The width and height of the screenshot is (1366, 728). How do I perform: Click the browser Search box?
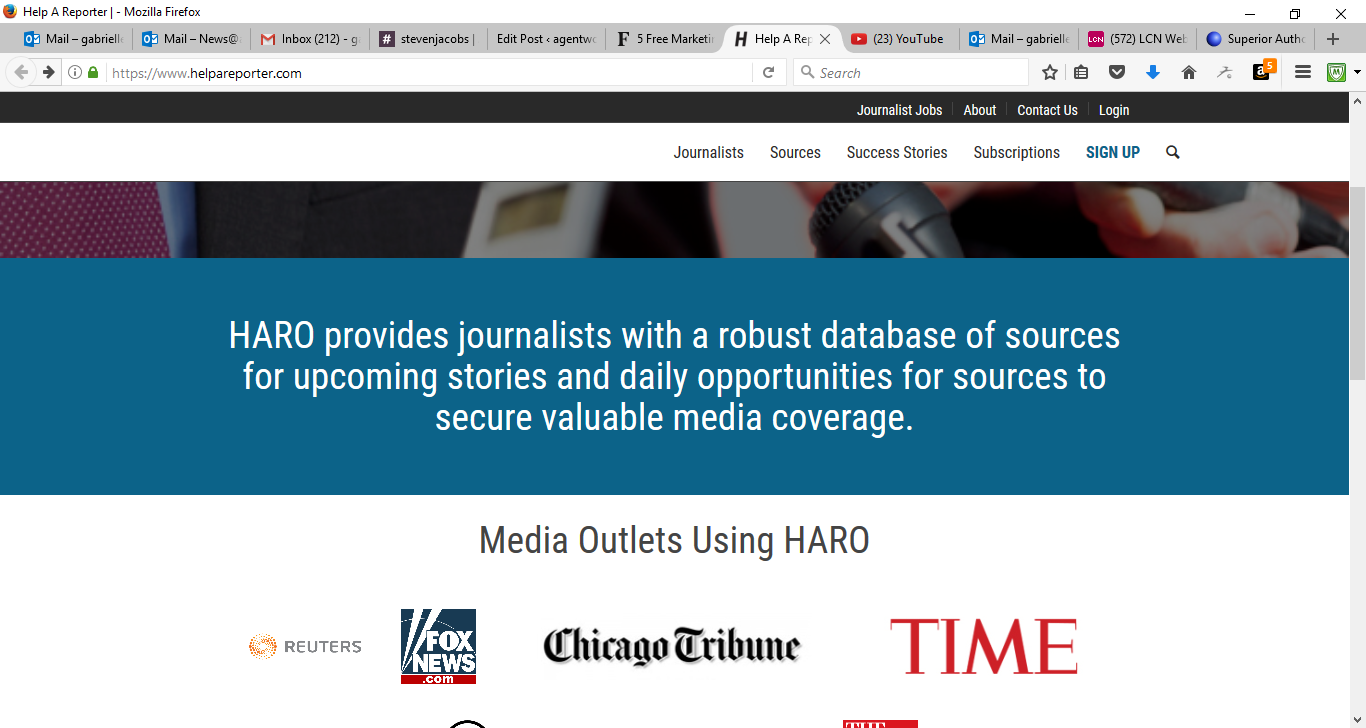[x=910, y=72]
